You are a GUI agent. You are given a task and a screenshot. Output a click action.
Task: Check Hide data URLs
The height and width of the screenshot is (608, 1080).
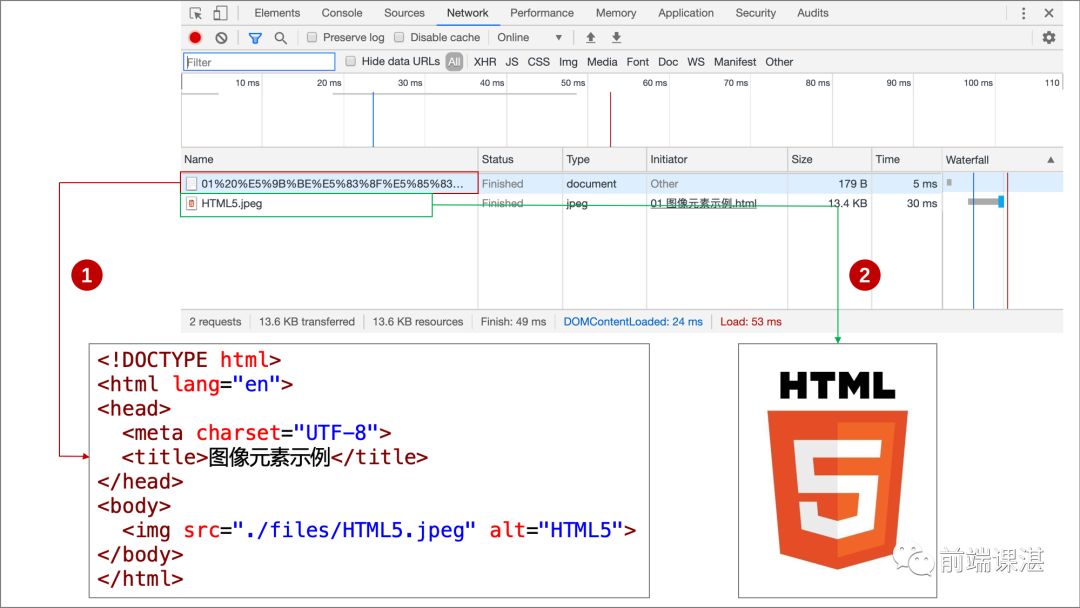(351, 61)
